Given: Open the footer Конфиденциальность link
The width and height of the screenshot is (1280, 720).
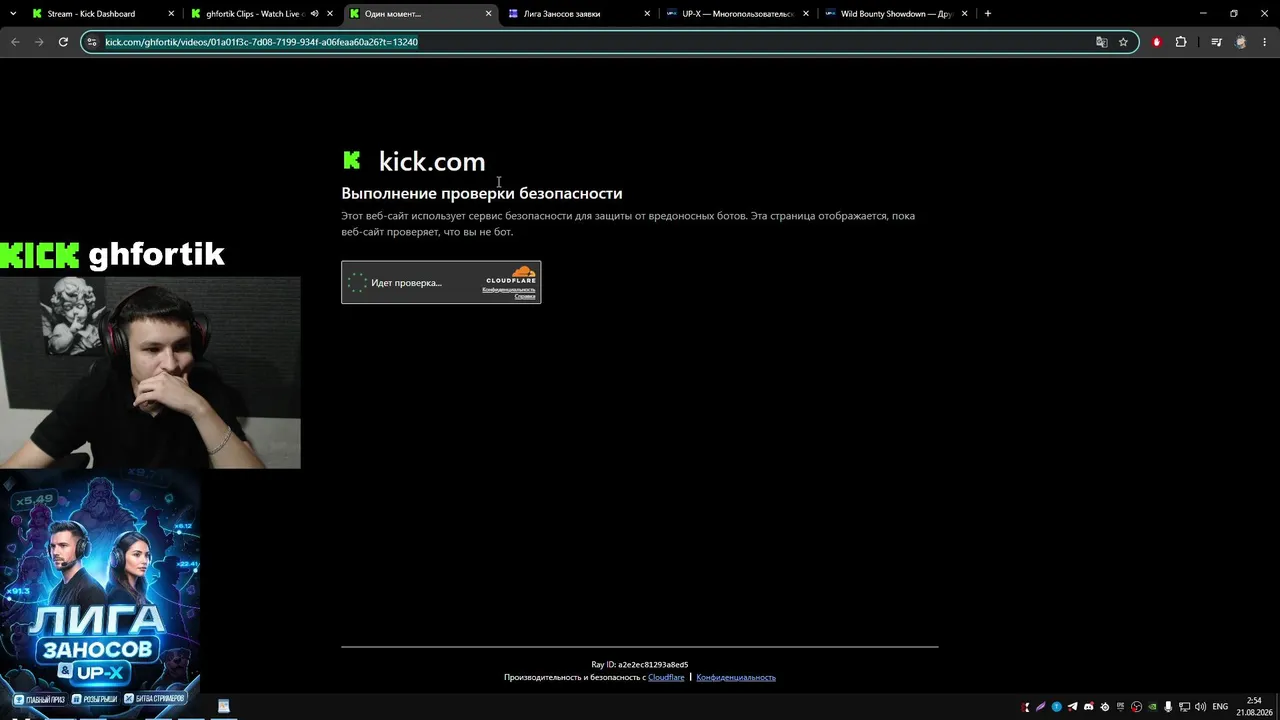Looking at the screenshot, I should tap(736, 677).
